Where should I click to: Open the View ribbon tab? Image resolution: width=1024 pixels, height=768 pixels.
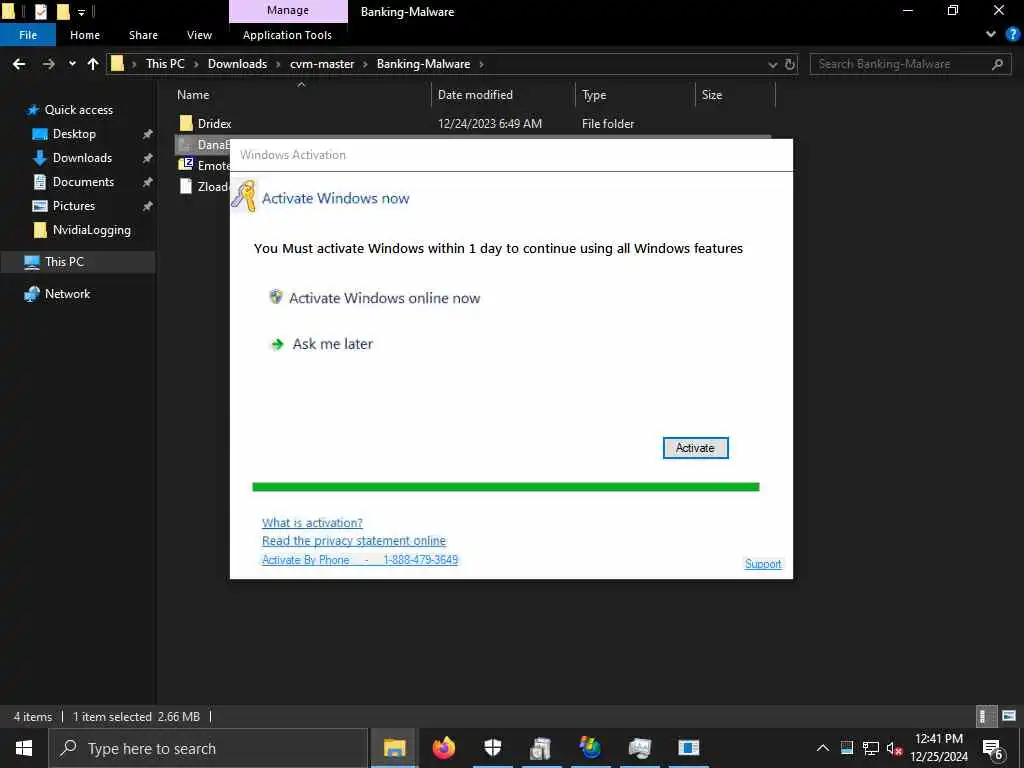coord(199,35)
